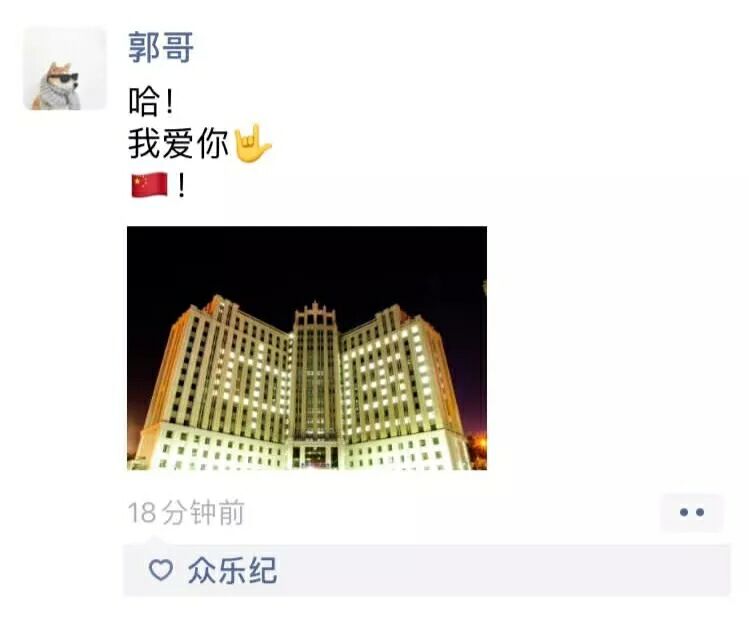Open the night building photo thumbnail
This screenshot has width=749, height=624.
307,348
